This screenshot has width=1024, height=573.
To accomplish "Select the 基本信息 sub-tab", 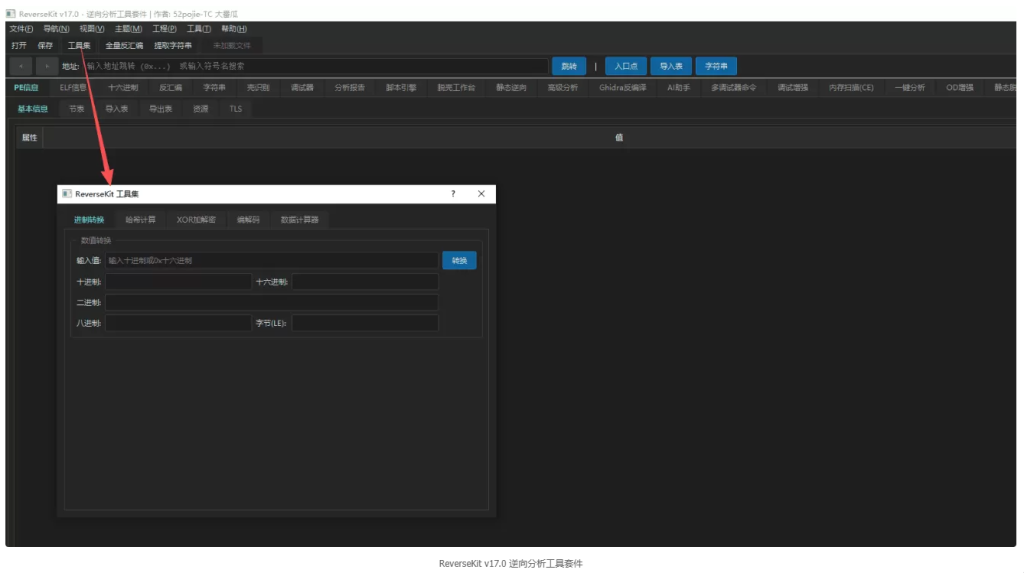I will coord(33,109).
